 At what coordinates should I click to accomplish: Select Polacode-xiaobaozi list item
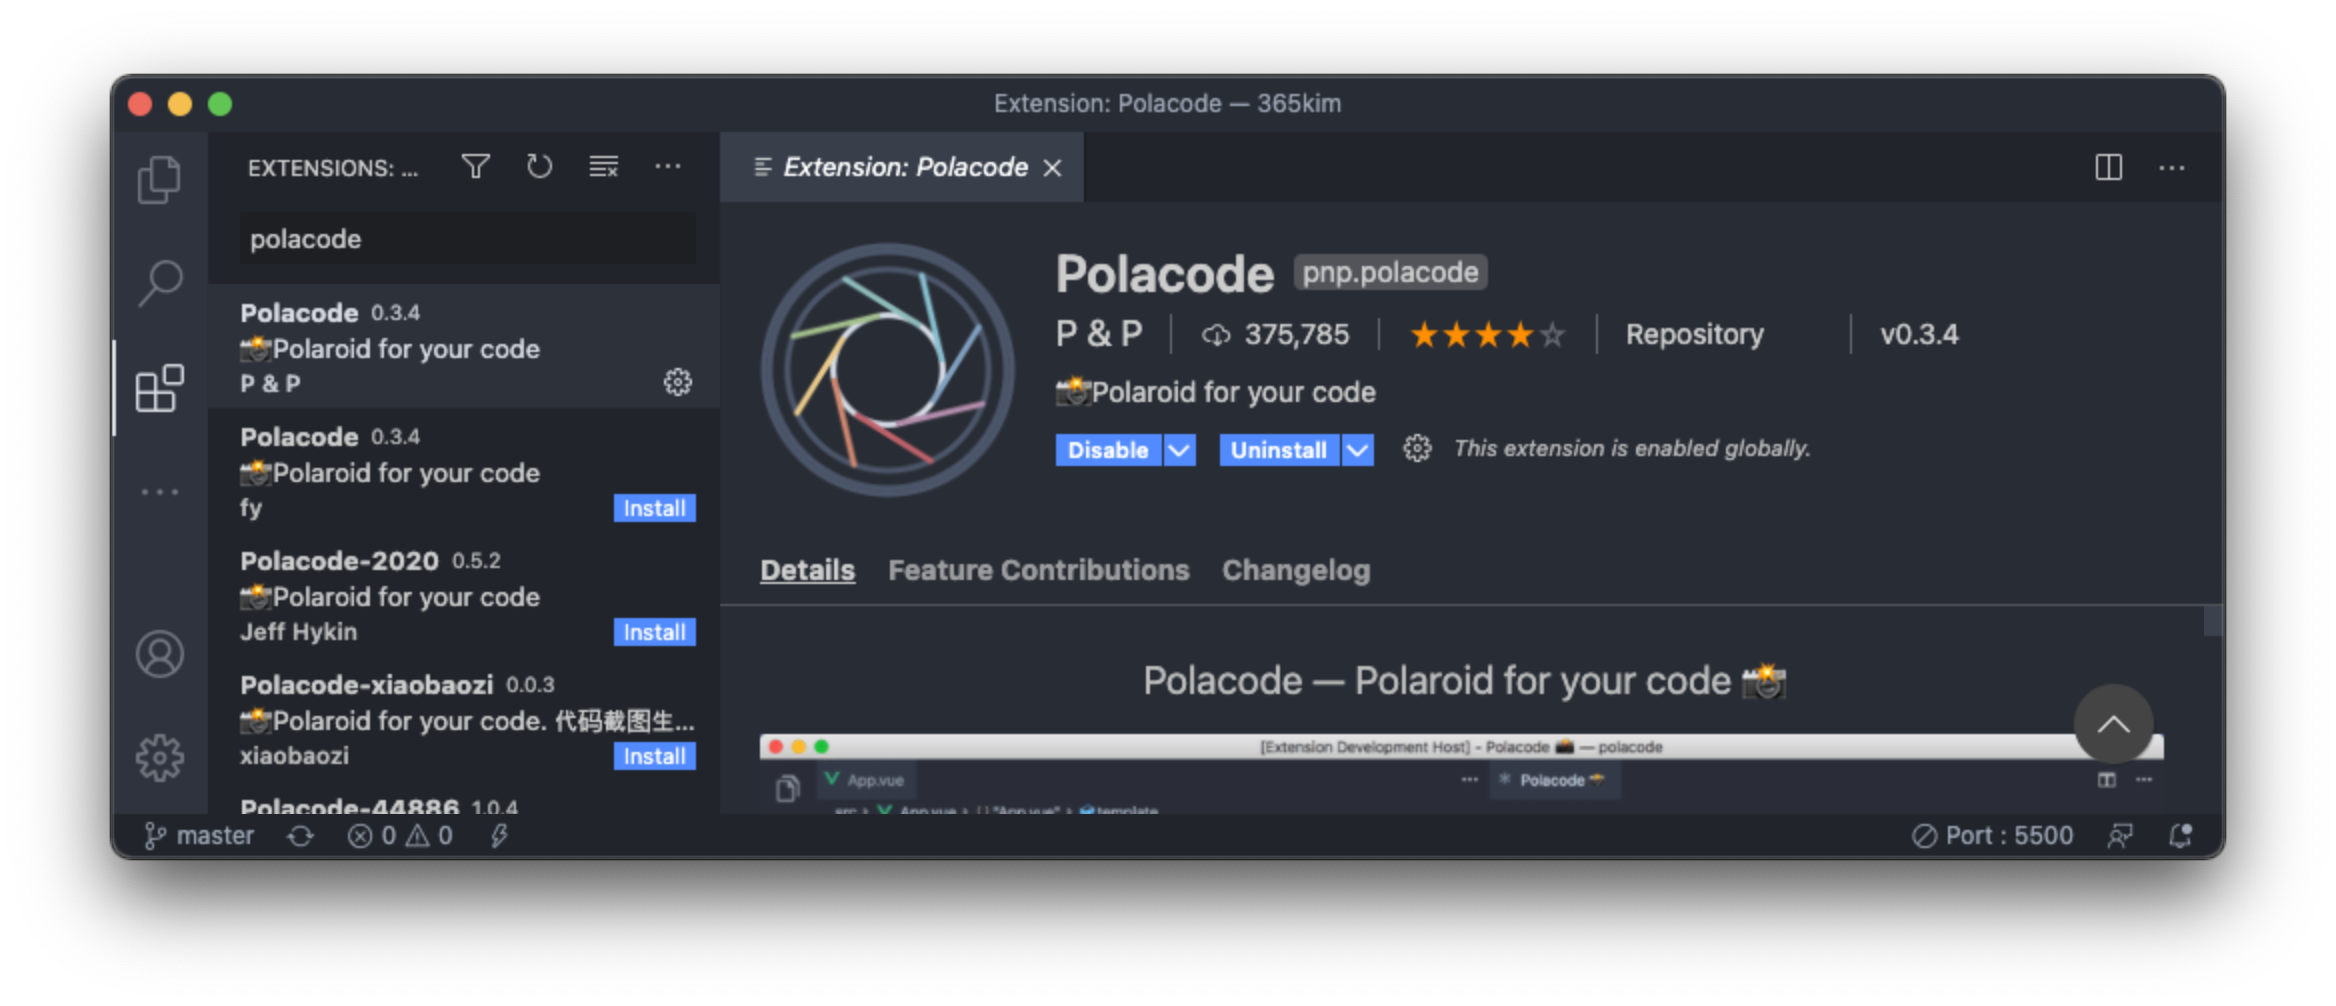click(x=464, y=719)
